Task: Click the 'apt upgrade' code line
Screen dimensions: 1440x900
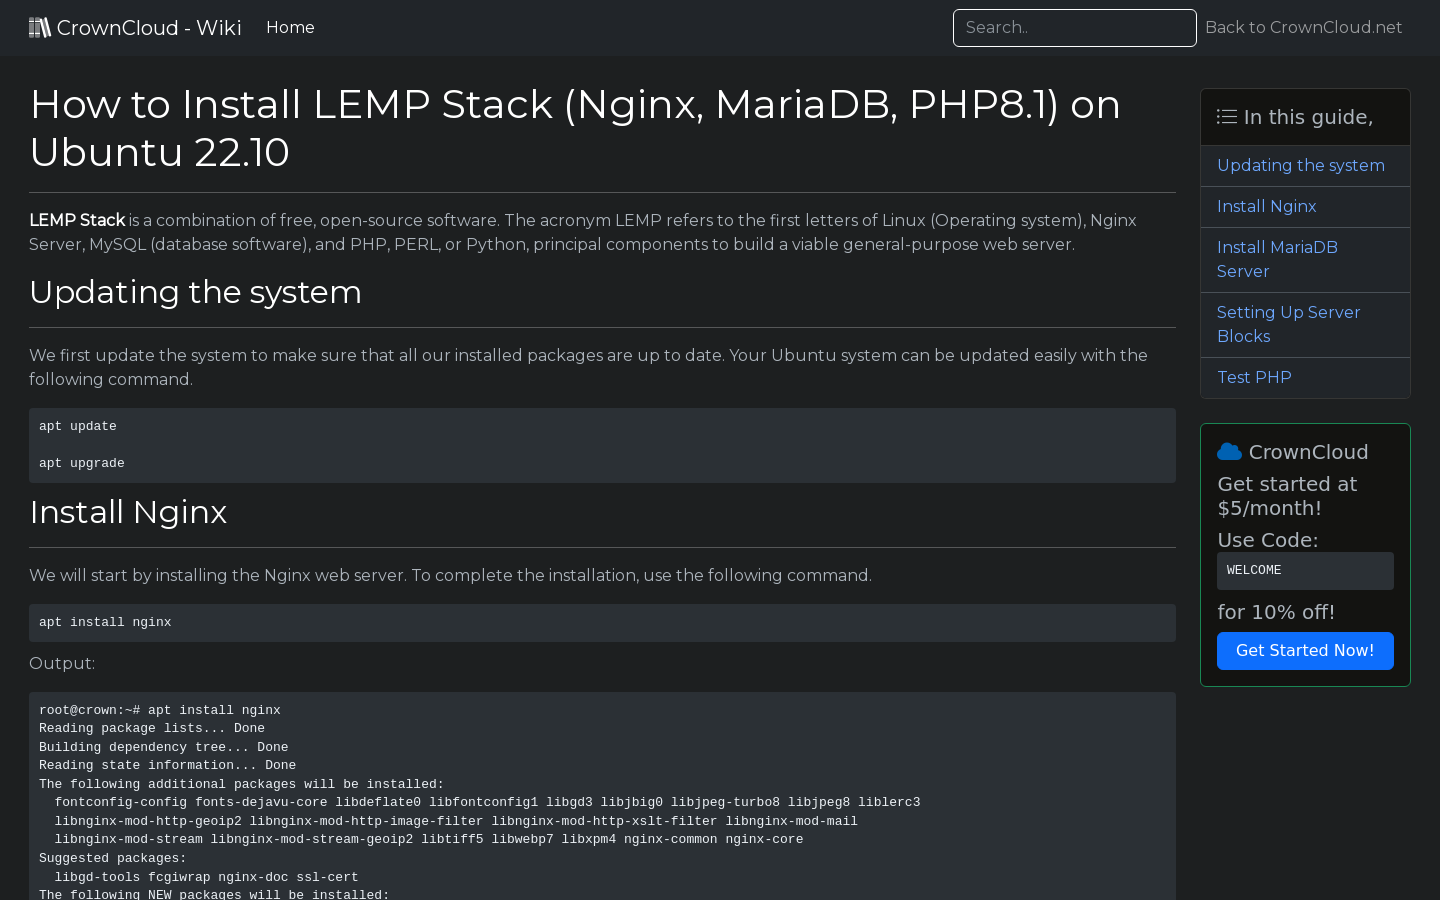Action: tap(82, 463)
